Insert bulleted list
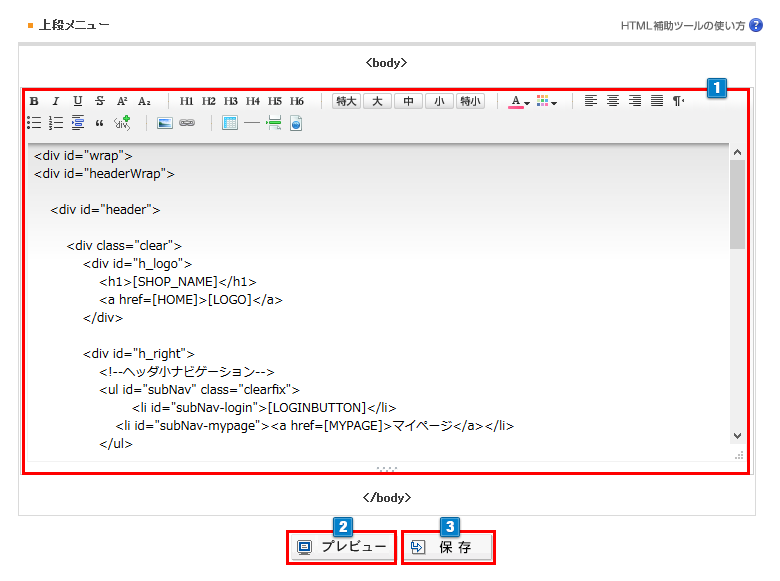Screen dimensions: 780x581 (34, 123)
